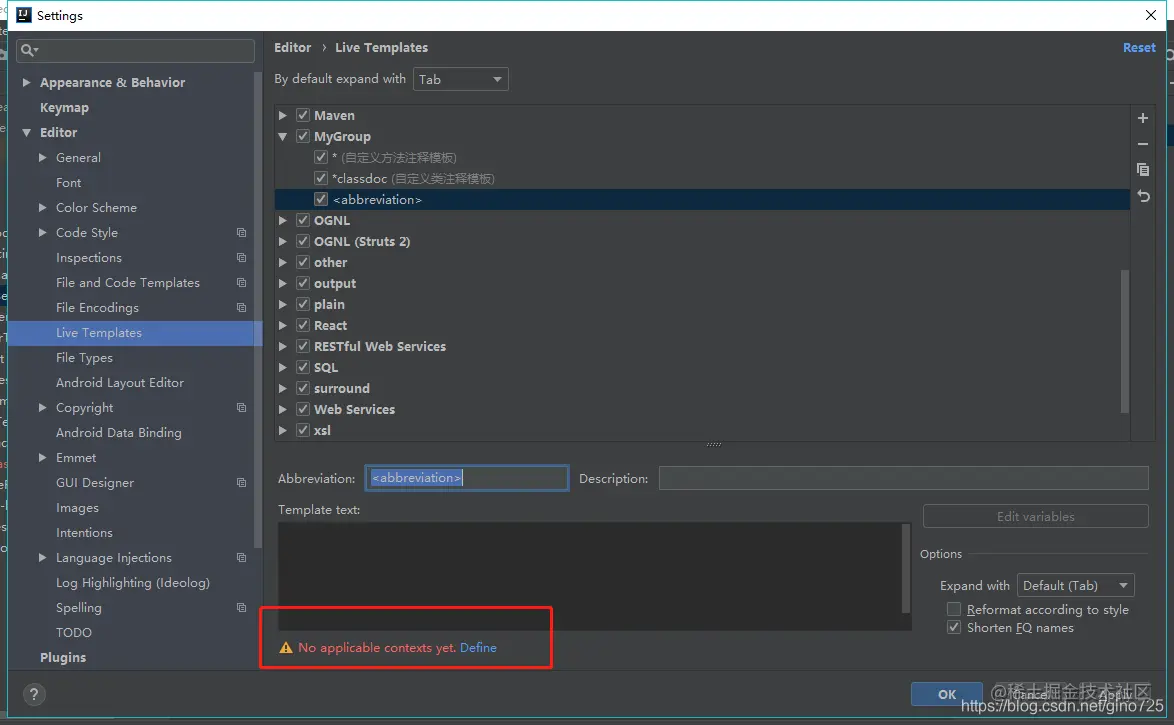Click the Editor breadcrumb at the top

click(292, 47)
